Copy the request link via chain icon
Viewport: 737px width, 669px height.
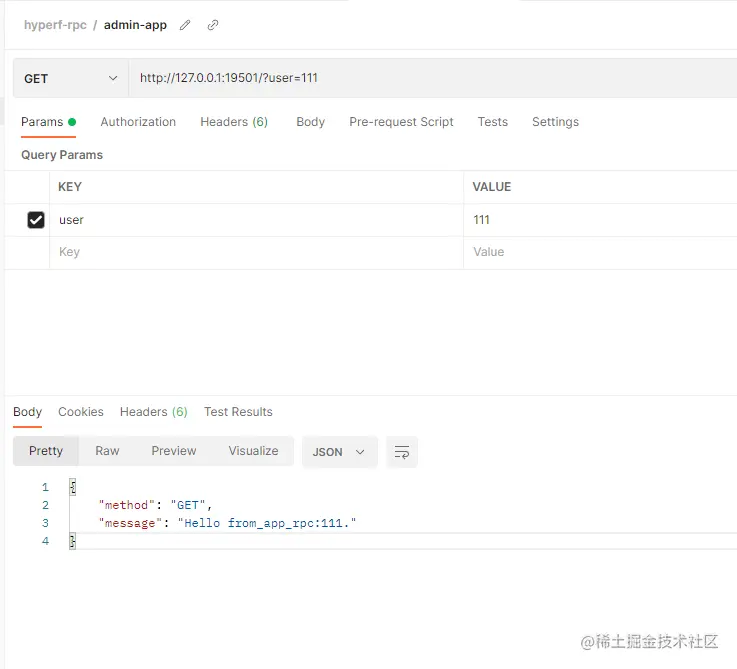pyautogui.click(x=213, y=25)
